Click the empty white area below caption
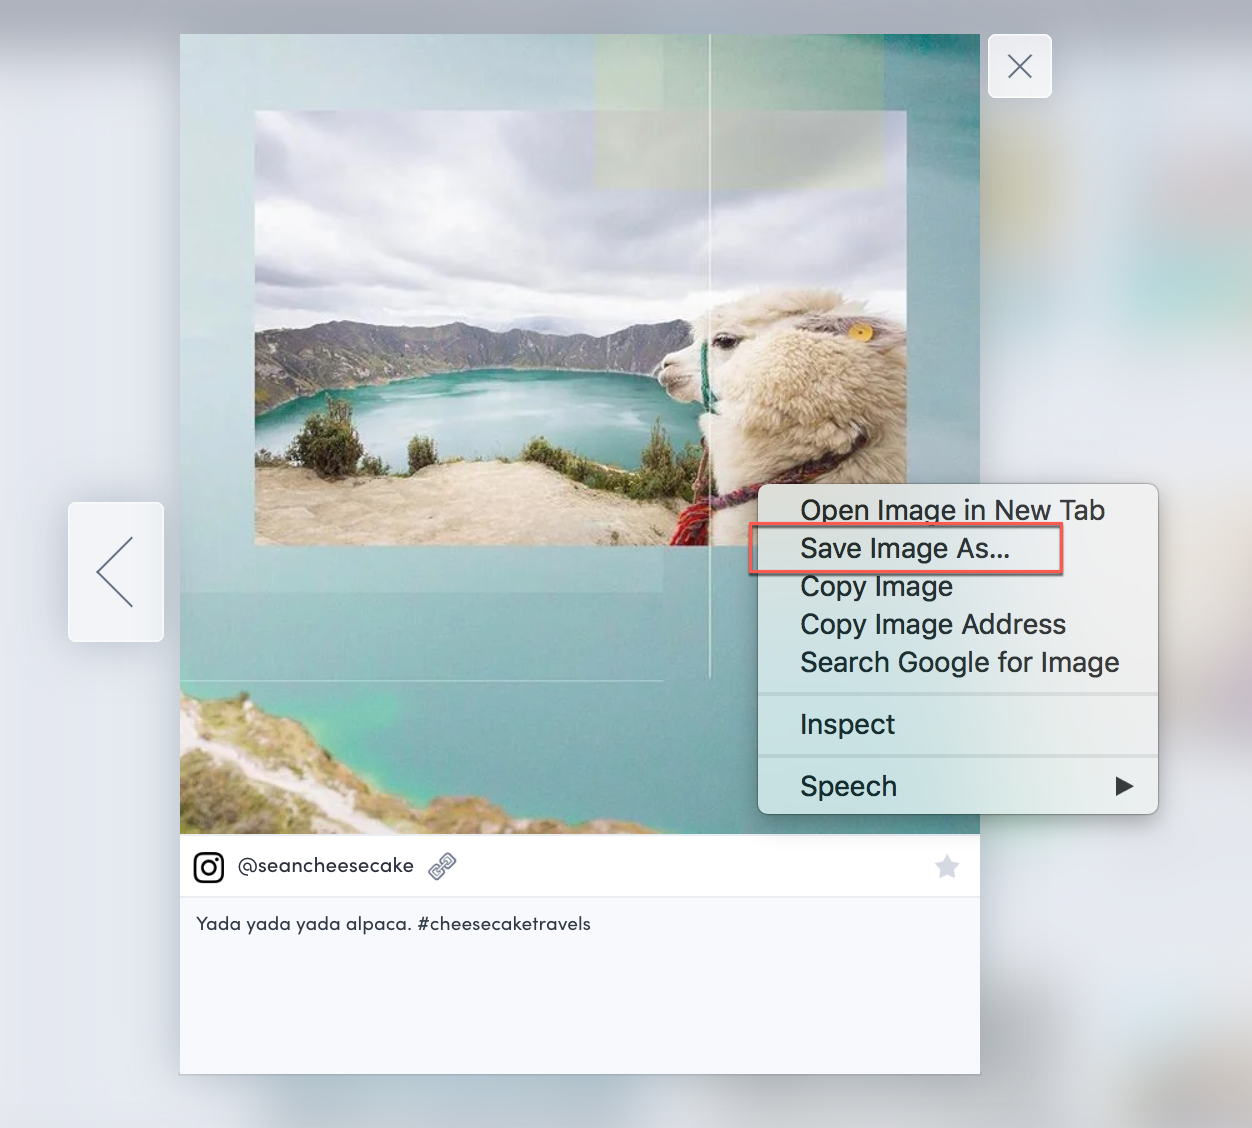Screen dimensions: 1252x1128 click(580, 1010)
